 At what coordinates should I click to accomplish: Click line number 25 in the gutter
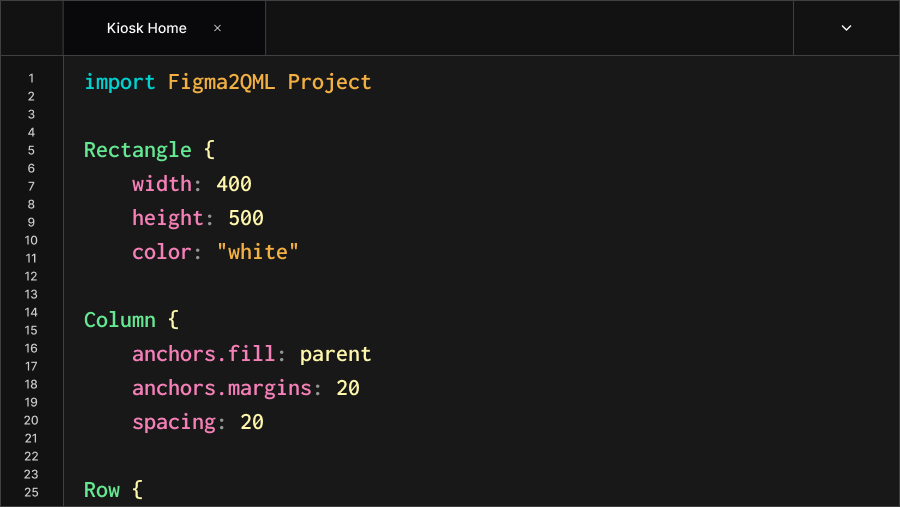click(31, 492)
